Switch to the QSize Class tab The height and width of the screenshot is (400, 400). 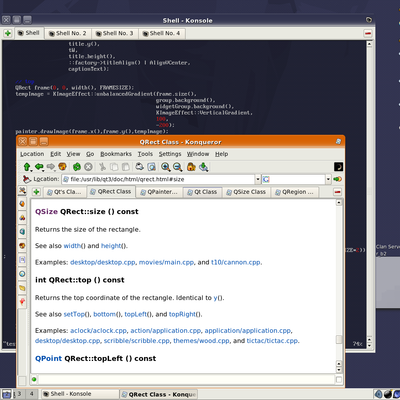click(246, 192)
